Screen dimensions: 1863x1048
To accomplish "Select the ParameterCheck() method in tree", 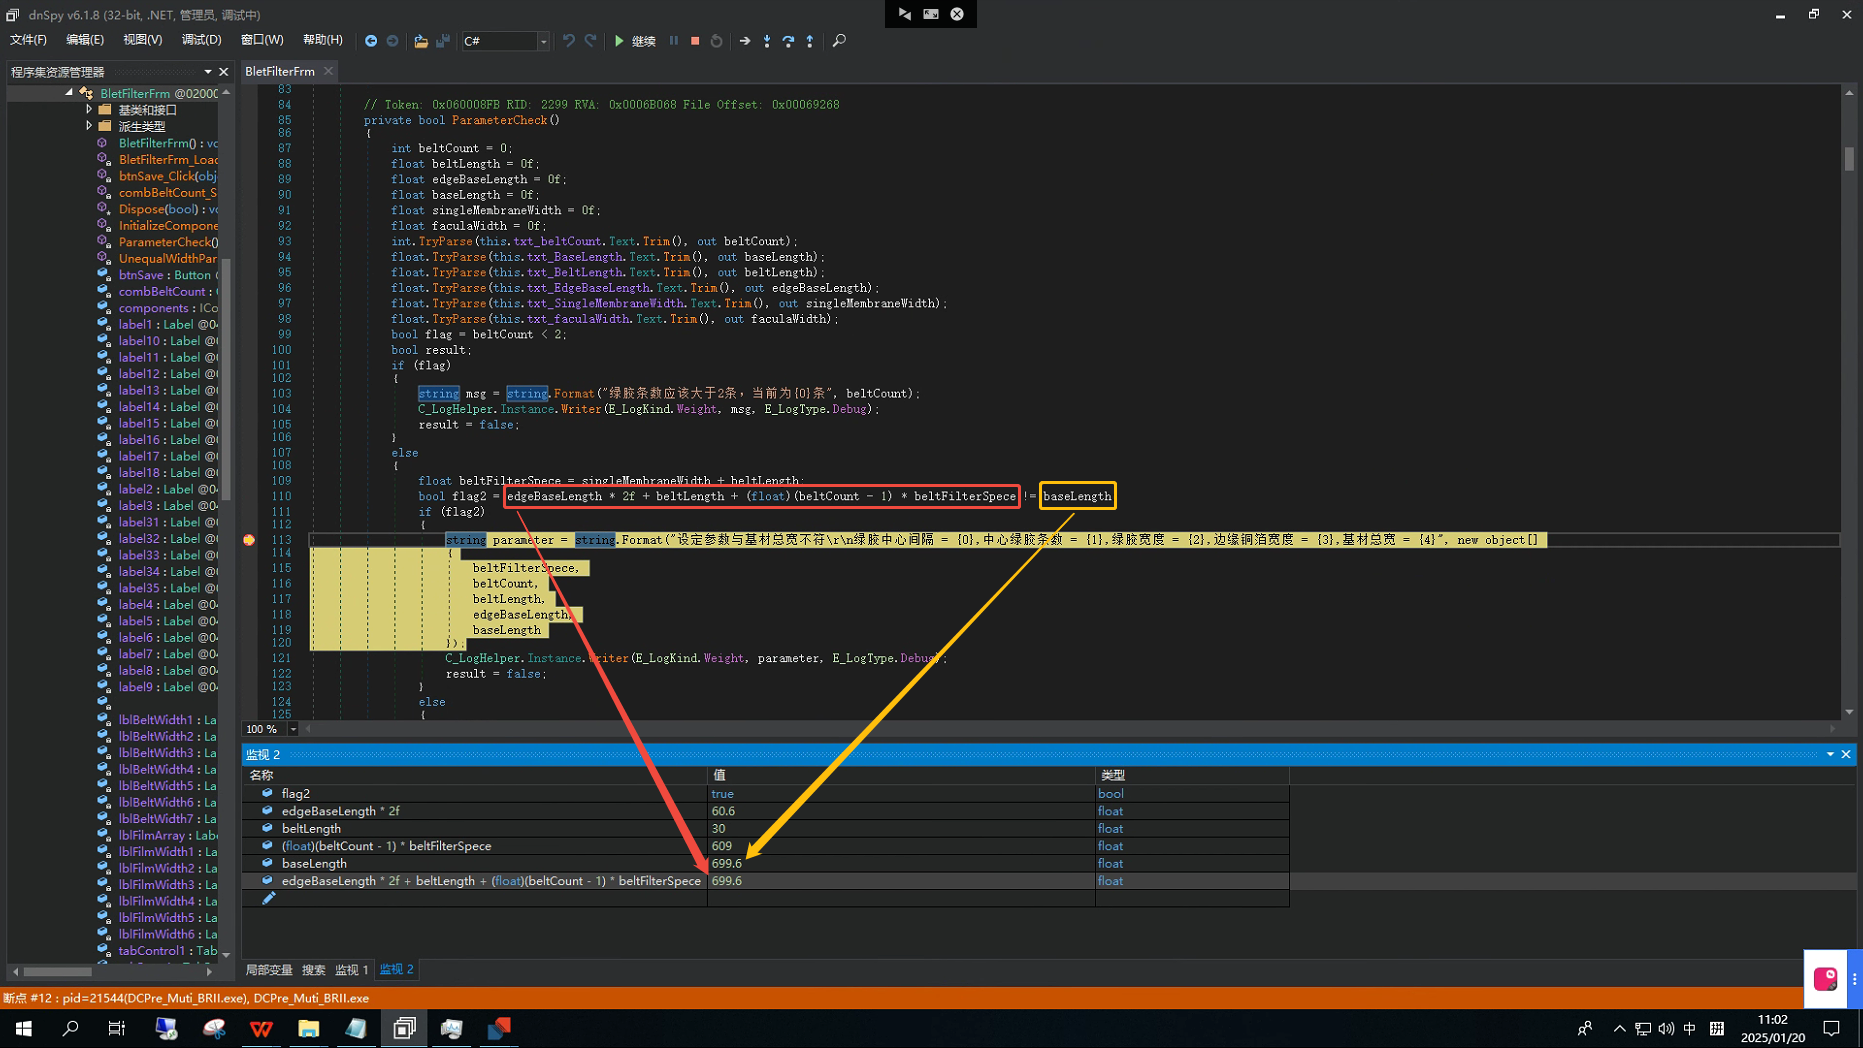I will pyautogui.click(x=168, y=242).
